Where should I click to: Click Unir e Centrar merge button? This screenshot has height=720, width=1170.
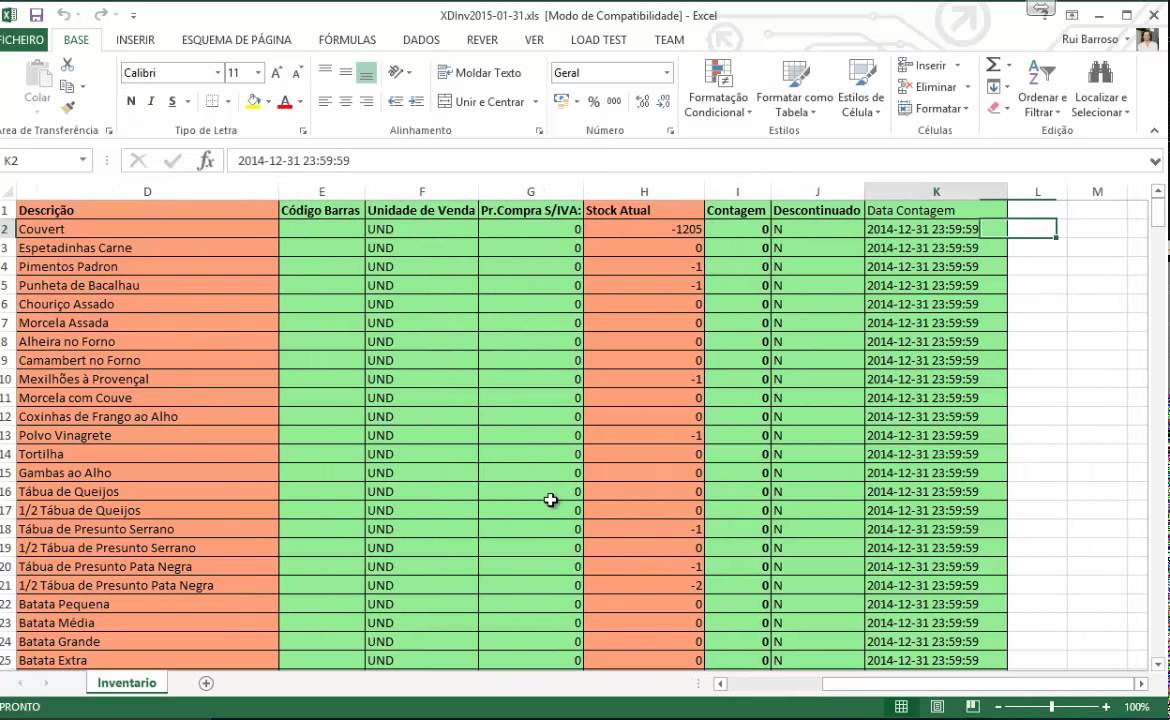[x=481, y=101]
